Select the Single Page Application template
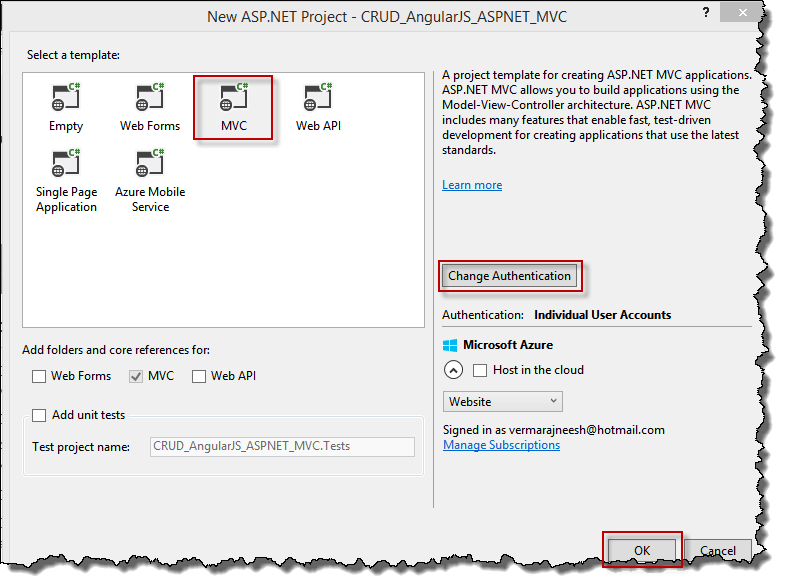Image resolution: width=786 pixels, height=586 pixels. [x=66, y=165]
